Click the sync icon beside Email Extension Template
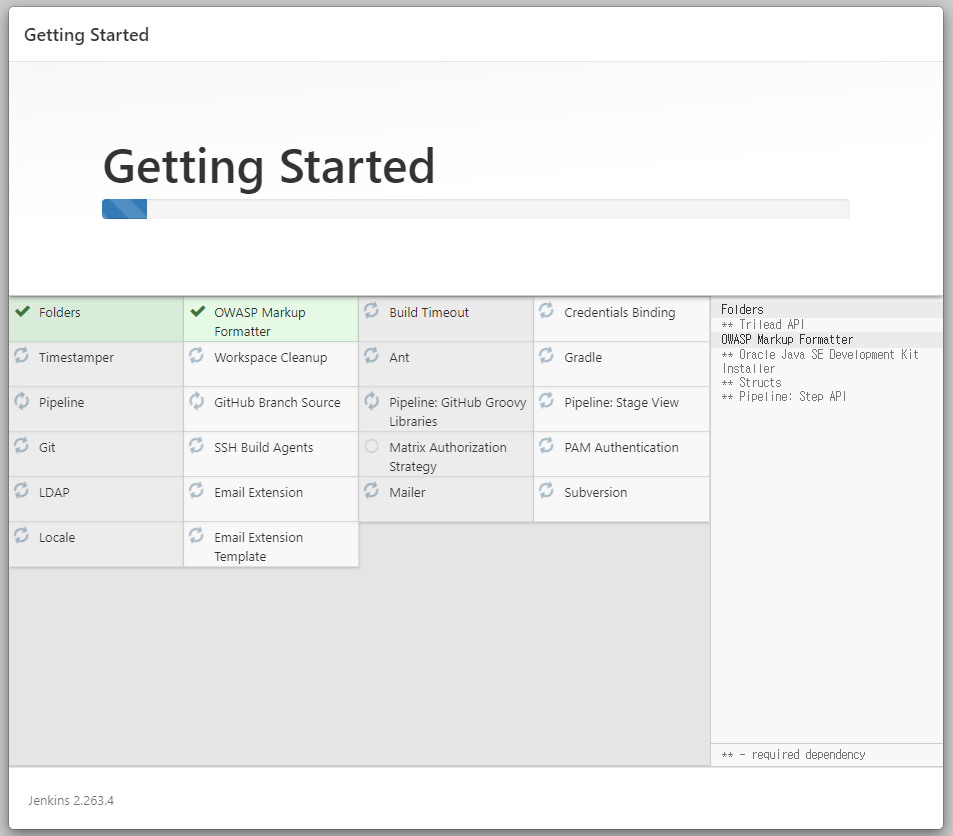Screen dimensions: 953x836 coord(196,535)
